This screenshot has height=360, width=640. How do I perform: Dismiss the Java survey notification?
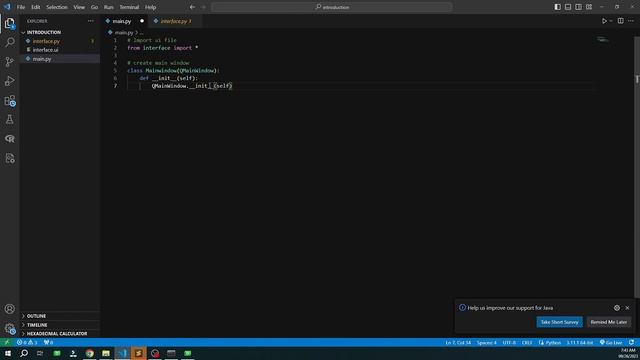pyautogui.click(x=627, y=308)
